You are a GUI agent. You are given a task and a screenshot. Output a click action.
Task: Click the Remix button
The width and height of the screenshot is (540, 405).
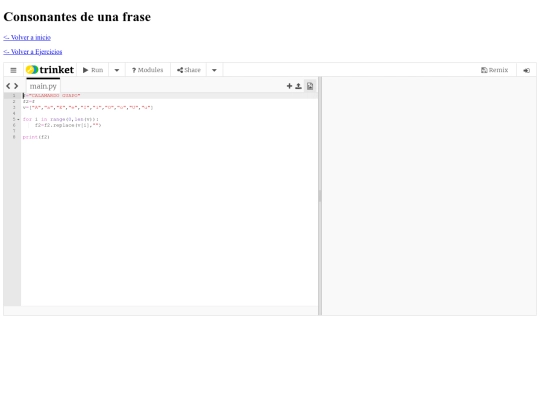click(495, 70)
